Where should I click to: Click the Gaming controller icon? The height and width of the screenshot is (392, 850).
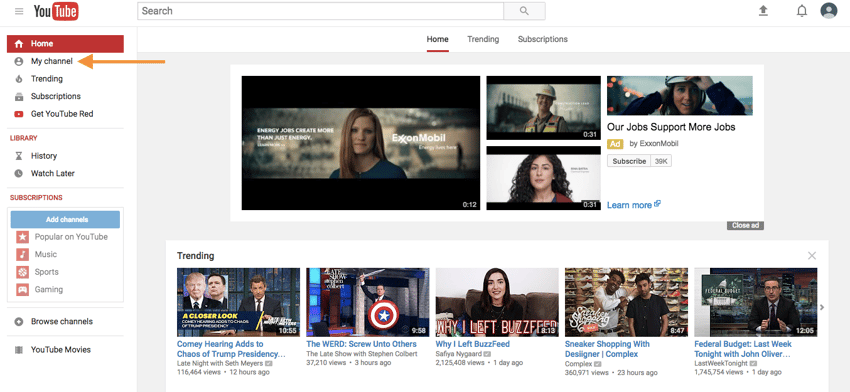pos(23,290)
